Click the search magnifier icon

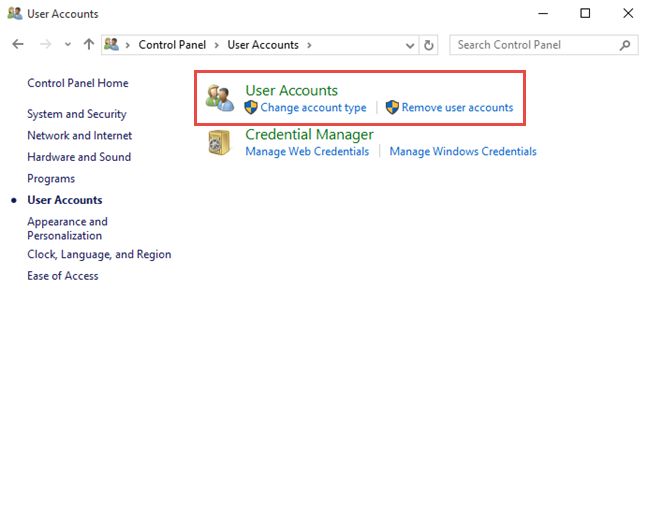pos(625,45)
